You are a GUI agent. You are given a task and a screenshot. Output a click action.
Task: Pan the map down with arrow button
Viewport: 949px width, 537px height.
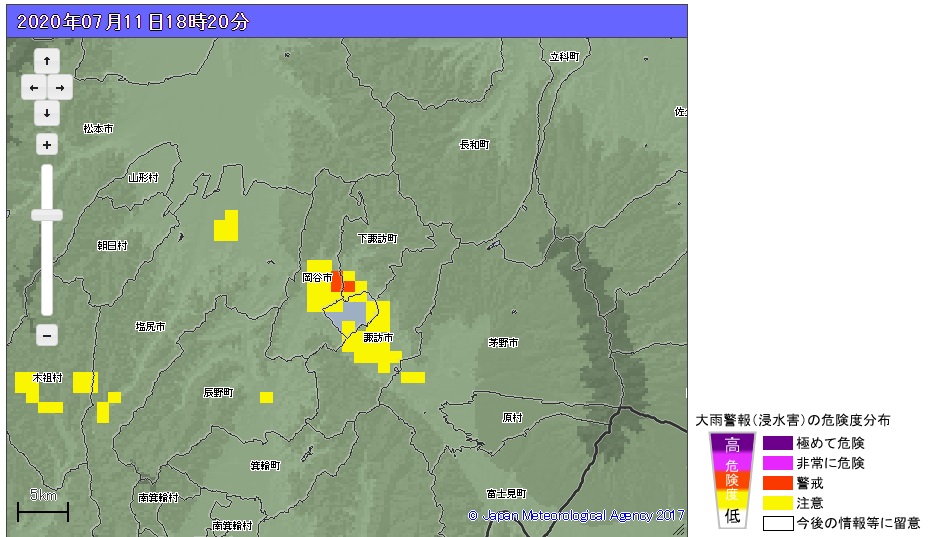[x=47, y=113]
